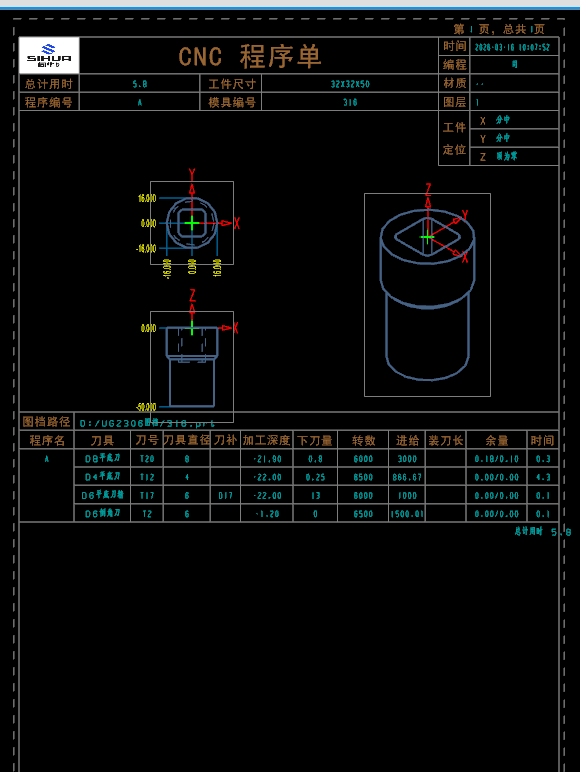Click the front view drawing with Z axis
Image resolution: width=580 pixels, height=772 pixels.
pos(192,366)
